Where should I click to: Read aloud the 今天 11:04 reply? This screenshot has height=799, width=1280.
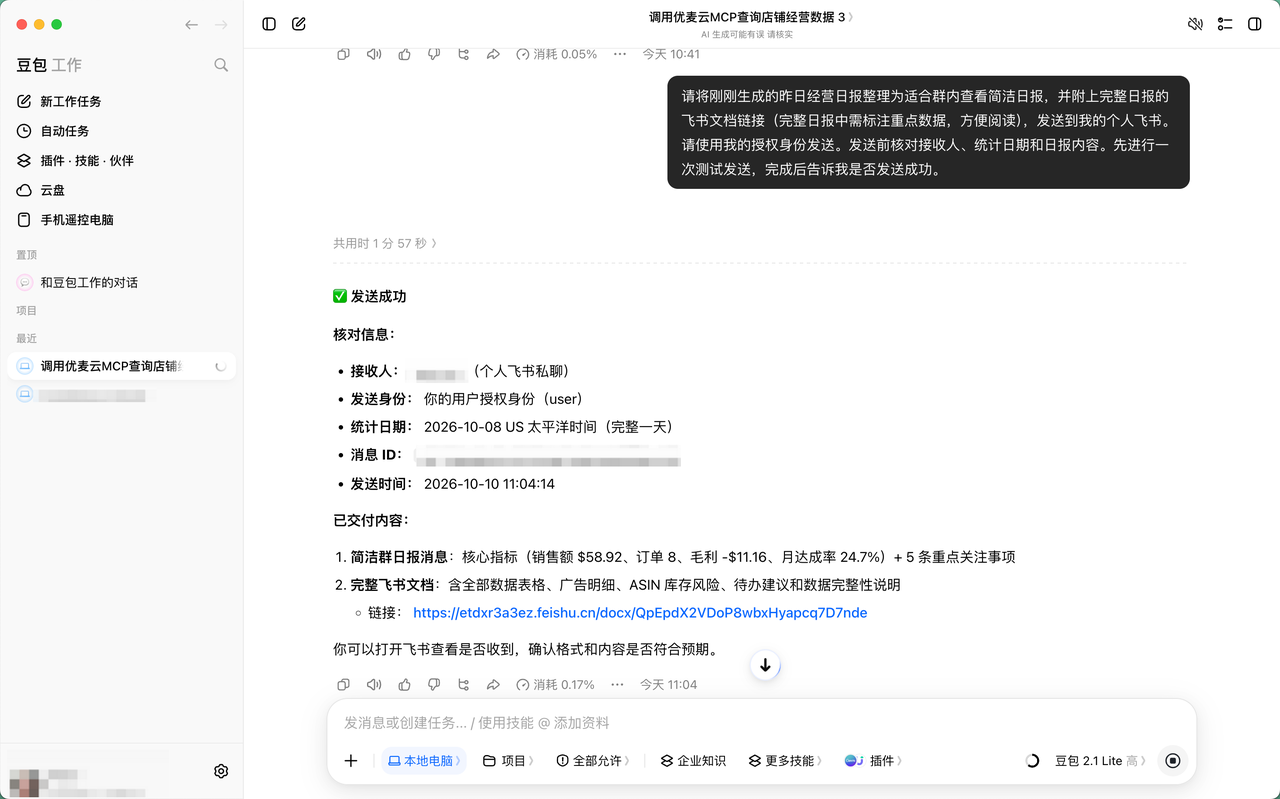tap(374, 685)
